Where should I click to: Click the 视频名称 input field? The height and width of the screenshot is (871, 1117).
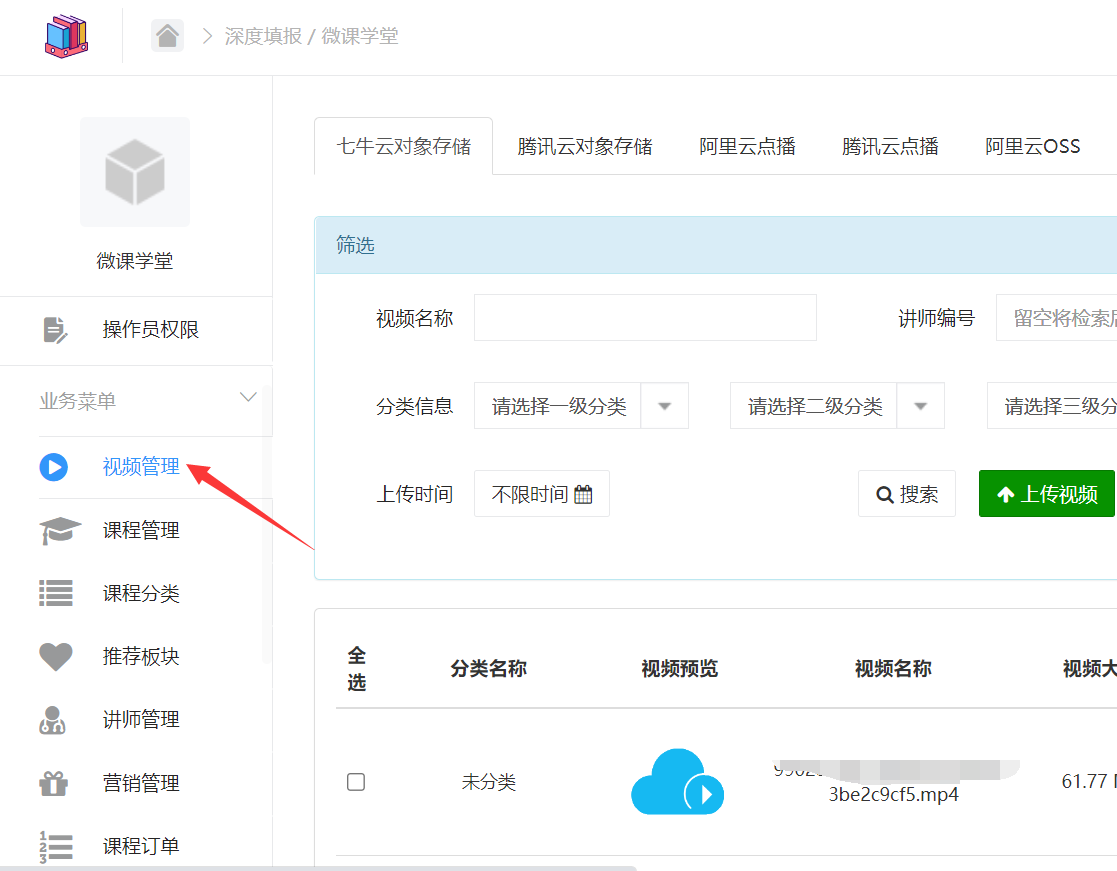point(645,318)
